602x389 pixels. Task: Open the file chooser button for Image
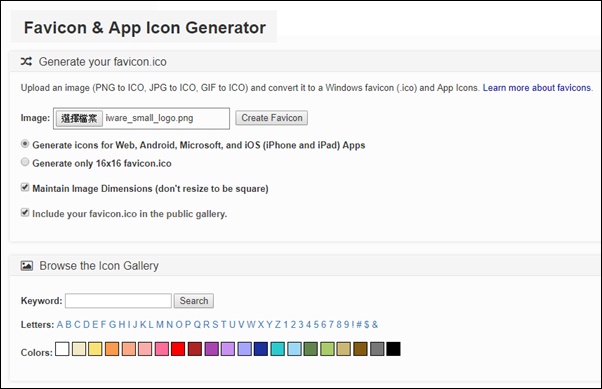[79, 118]
